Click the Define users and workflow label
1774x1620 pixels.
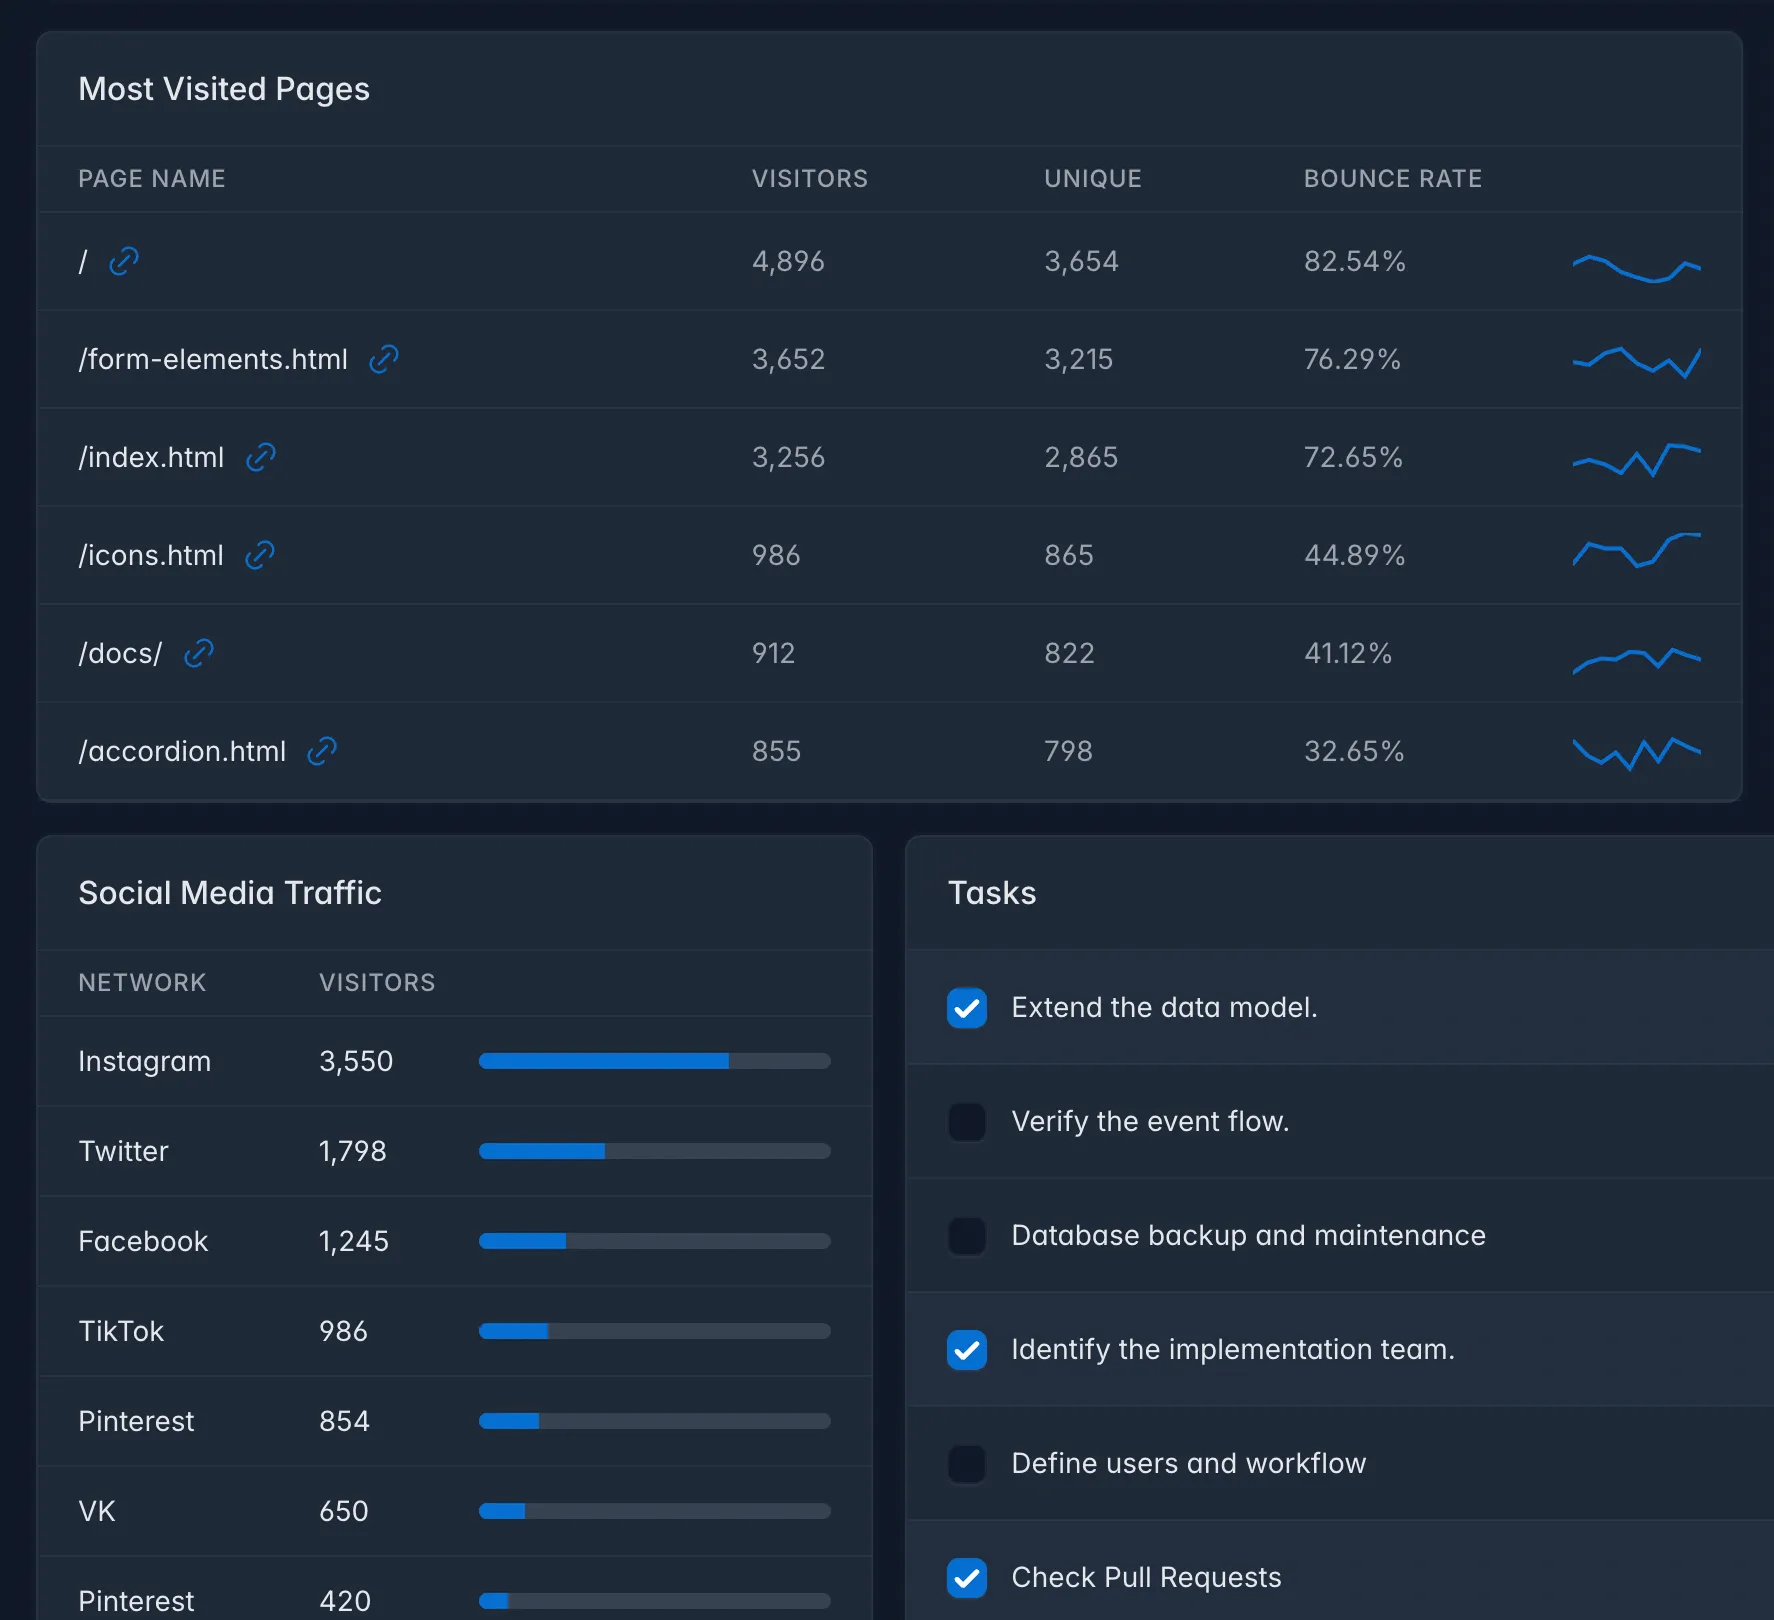1188,1463
